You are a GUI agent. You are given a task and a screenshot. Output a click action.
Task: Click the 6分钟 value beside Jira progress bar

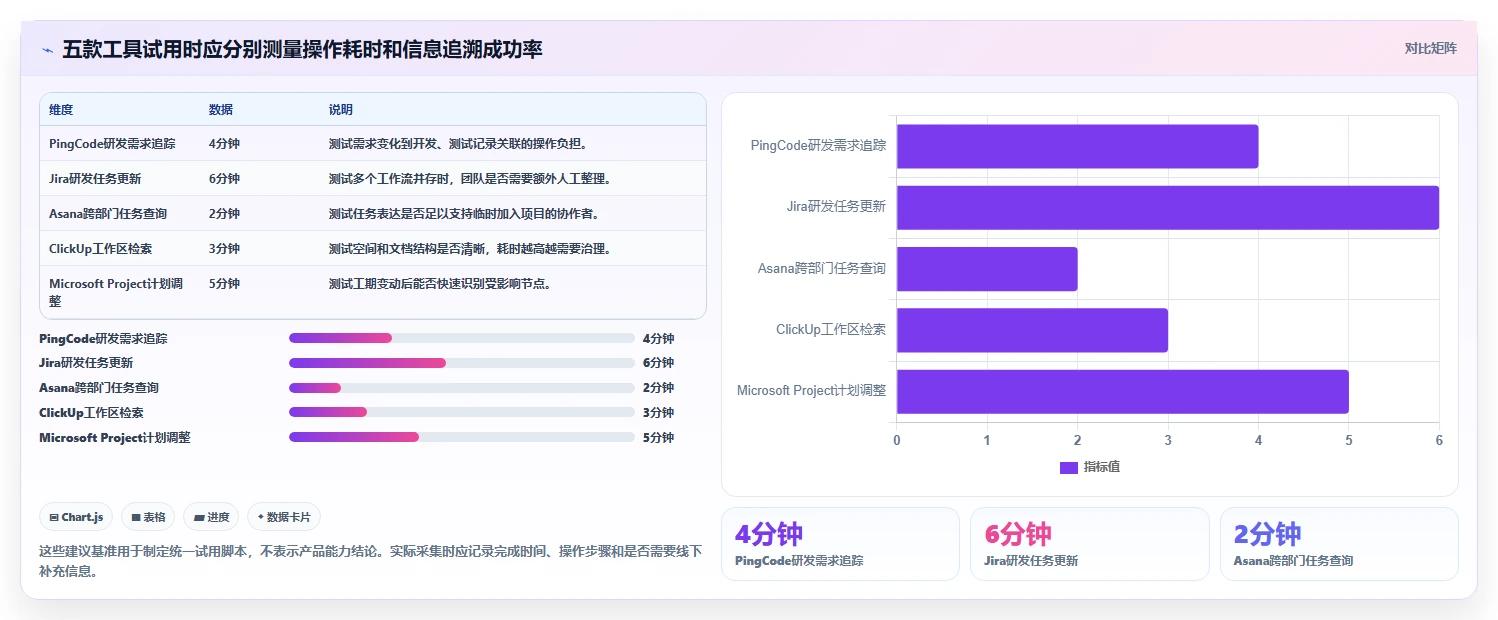[658, 363]
